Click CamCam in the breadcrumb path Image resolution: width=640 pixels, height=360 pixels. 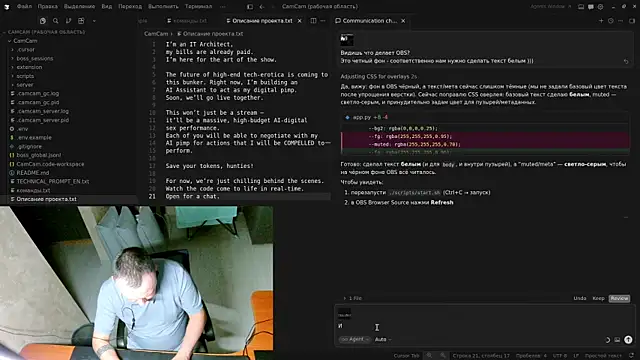156,34
